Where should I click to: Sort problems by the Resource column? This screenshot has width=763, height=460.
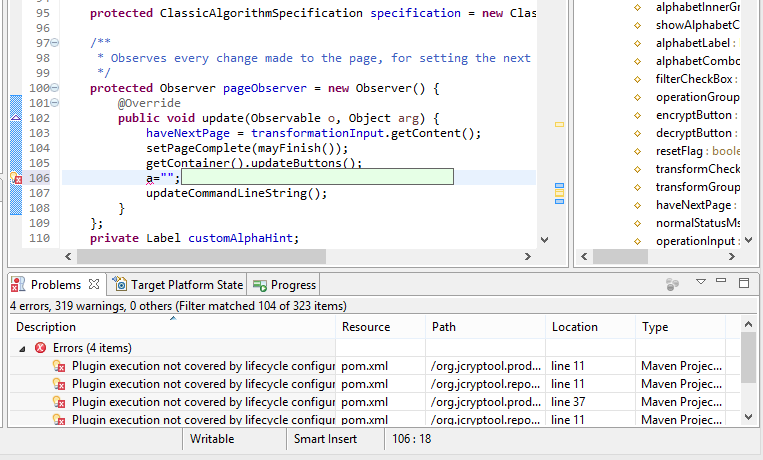(x=381, y=327)
